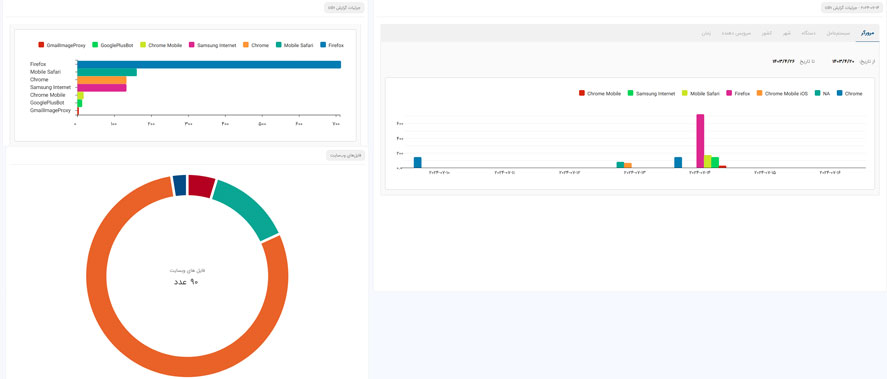Toggle Chrome legend in daily column chart
The height and width of the screenshot is (379, 887).
coord(850,93)
